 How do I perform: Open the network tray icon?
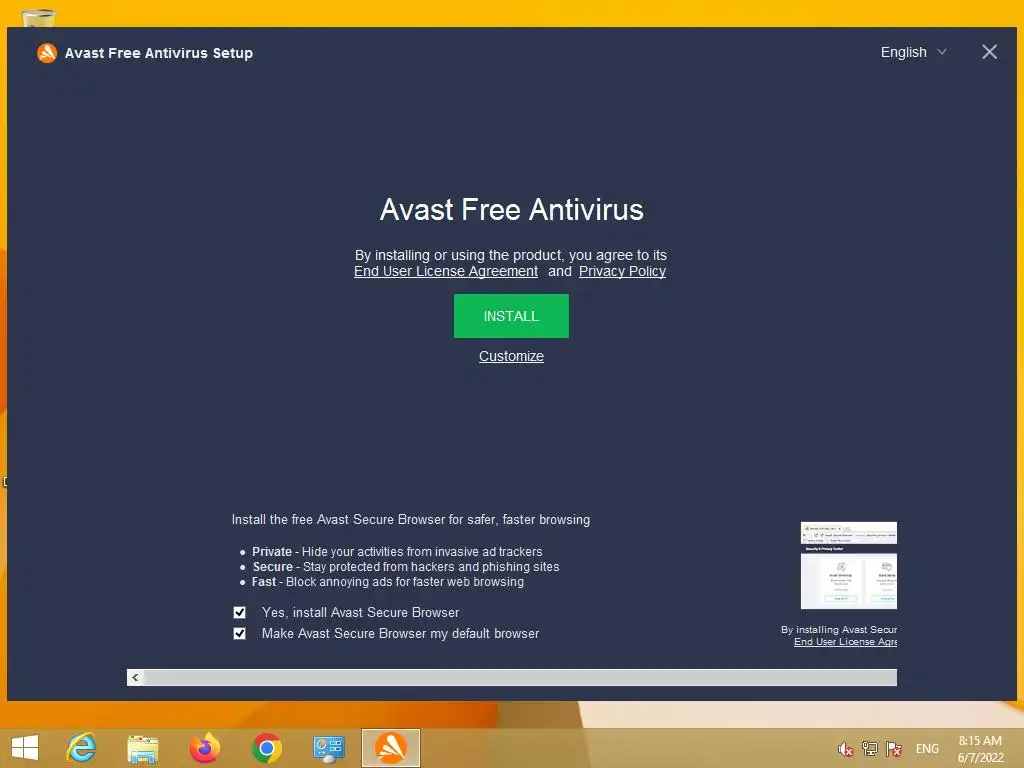[x=869, y=749]
